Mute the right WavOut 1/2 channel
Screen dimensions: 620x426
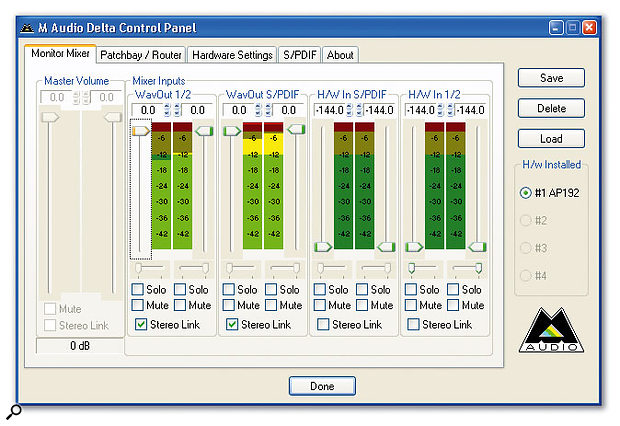coord(180,305)
